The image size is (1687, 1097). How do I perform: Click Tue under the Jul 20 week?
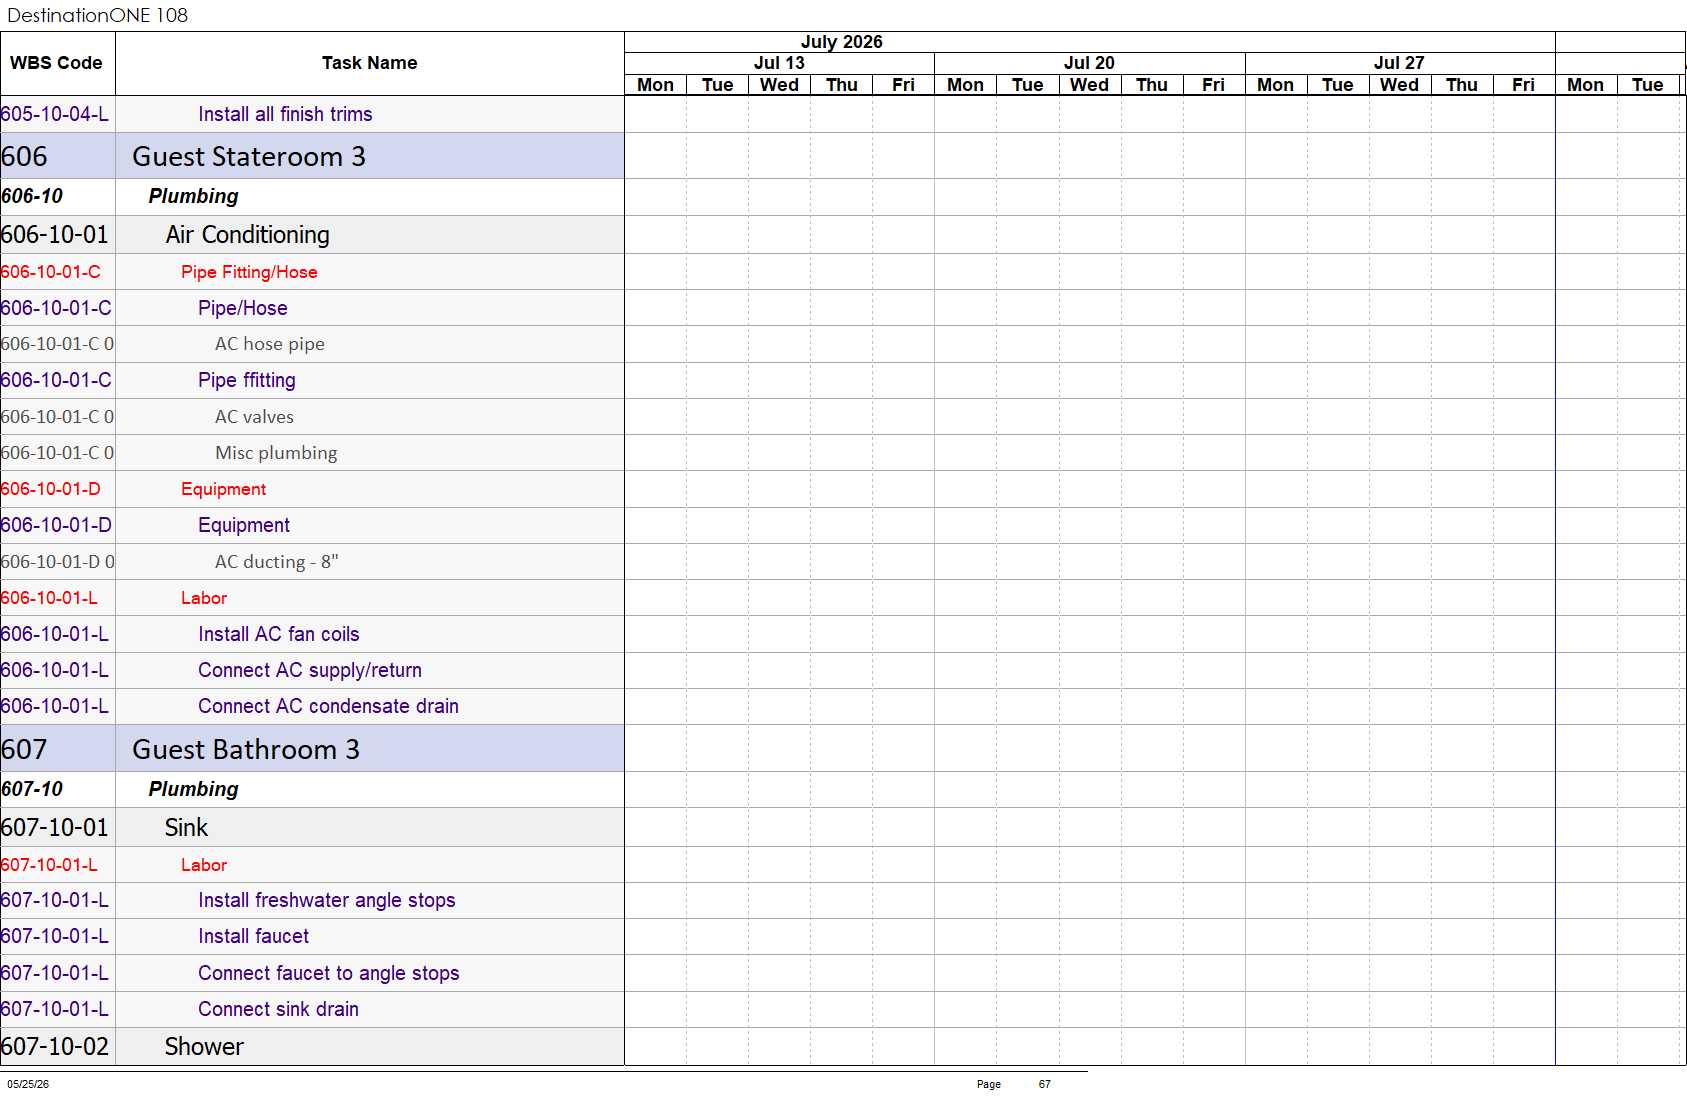pyautogui.click(x=1027, y=85)
